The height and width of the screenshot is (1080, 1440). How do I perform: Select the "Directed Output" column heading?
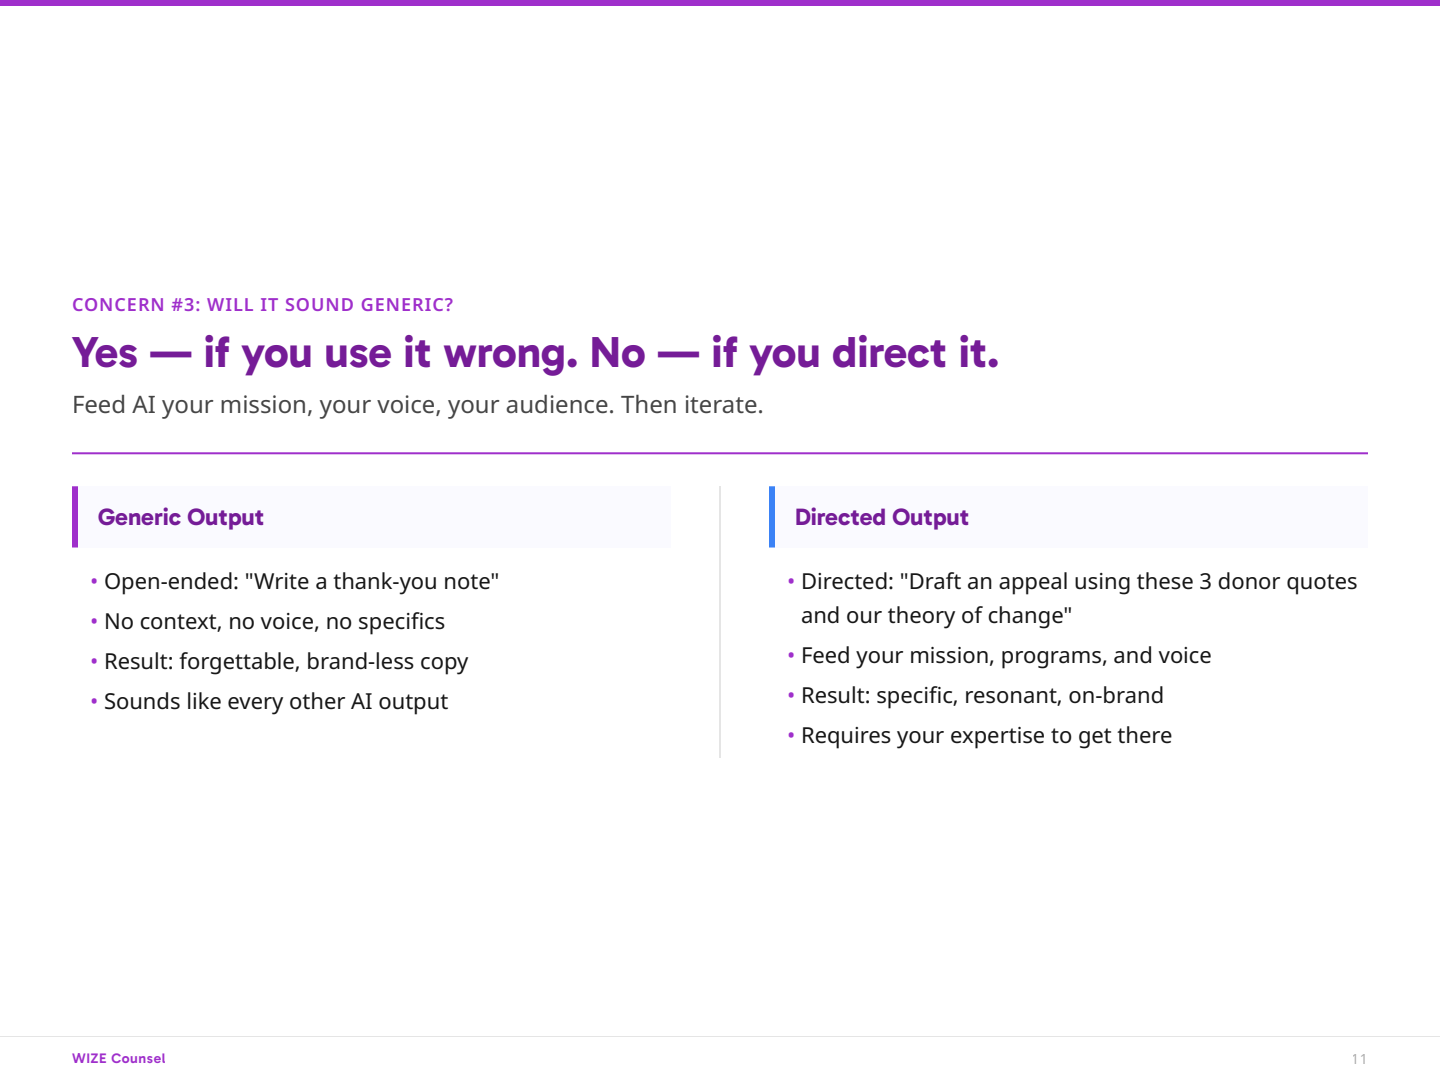pos(881,517)
